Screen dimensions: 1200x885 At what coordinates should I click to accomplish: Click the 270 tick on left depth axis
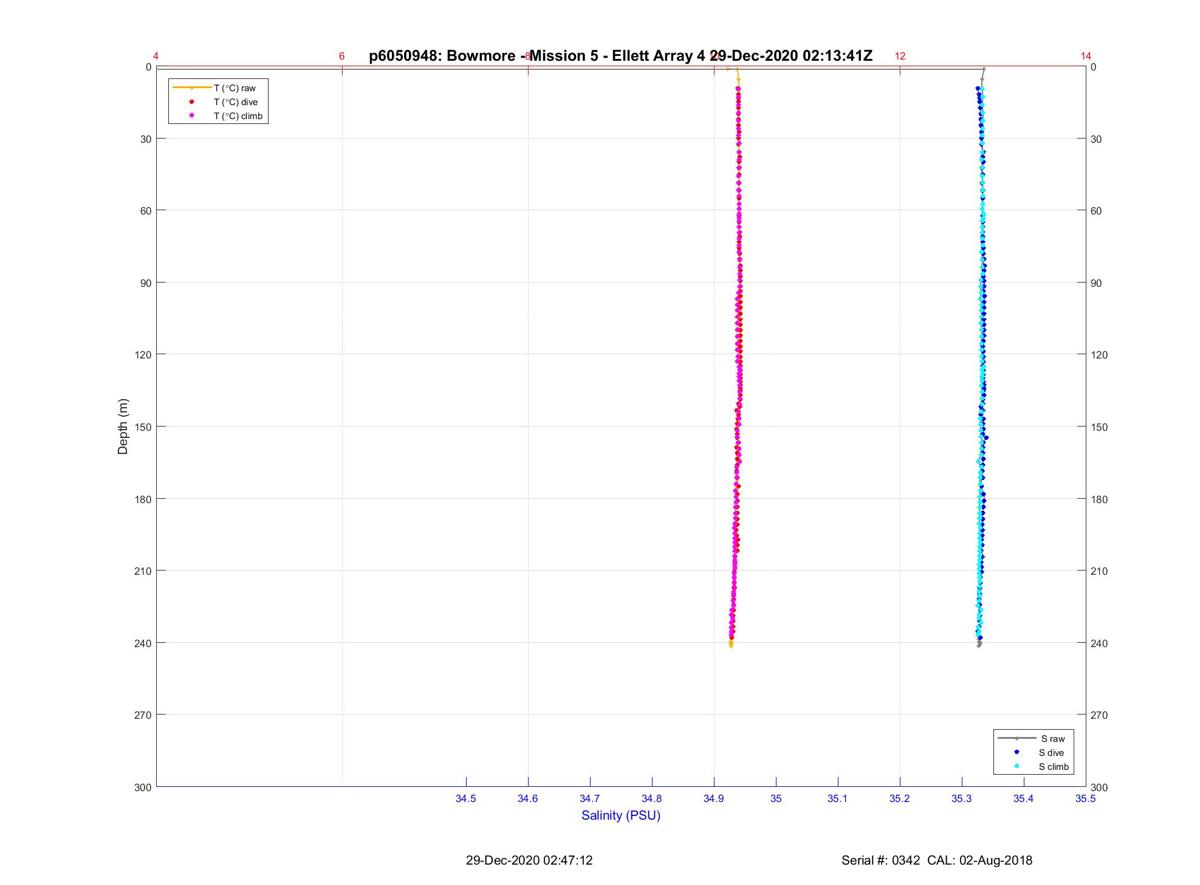coord(143,715)
